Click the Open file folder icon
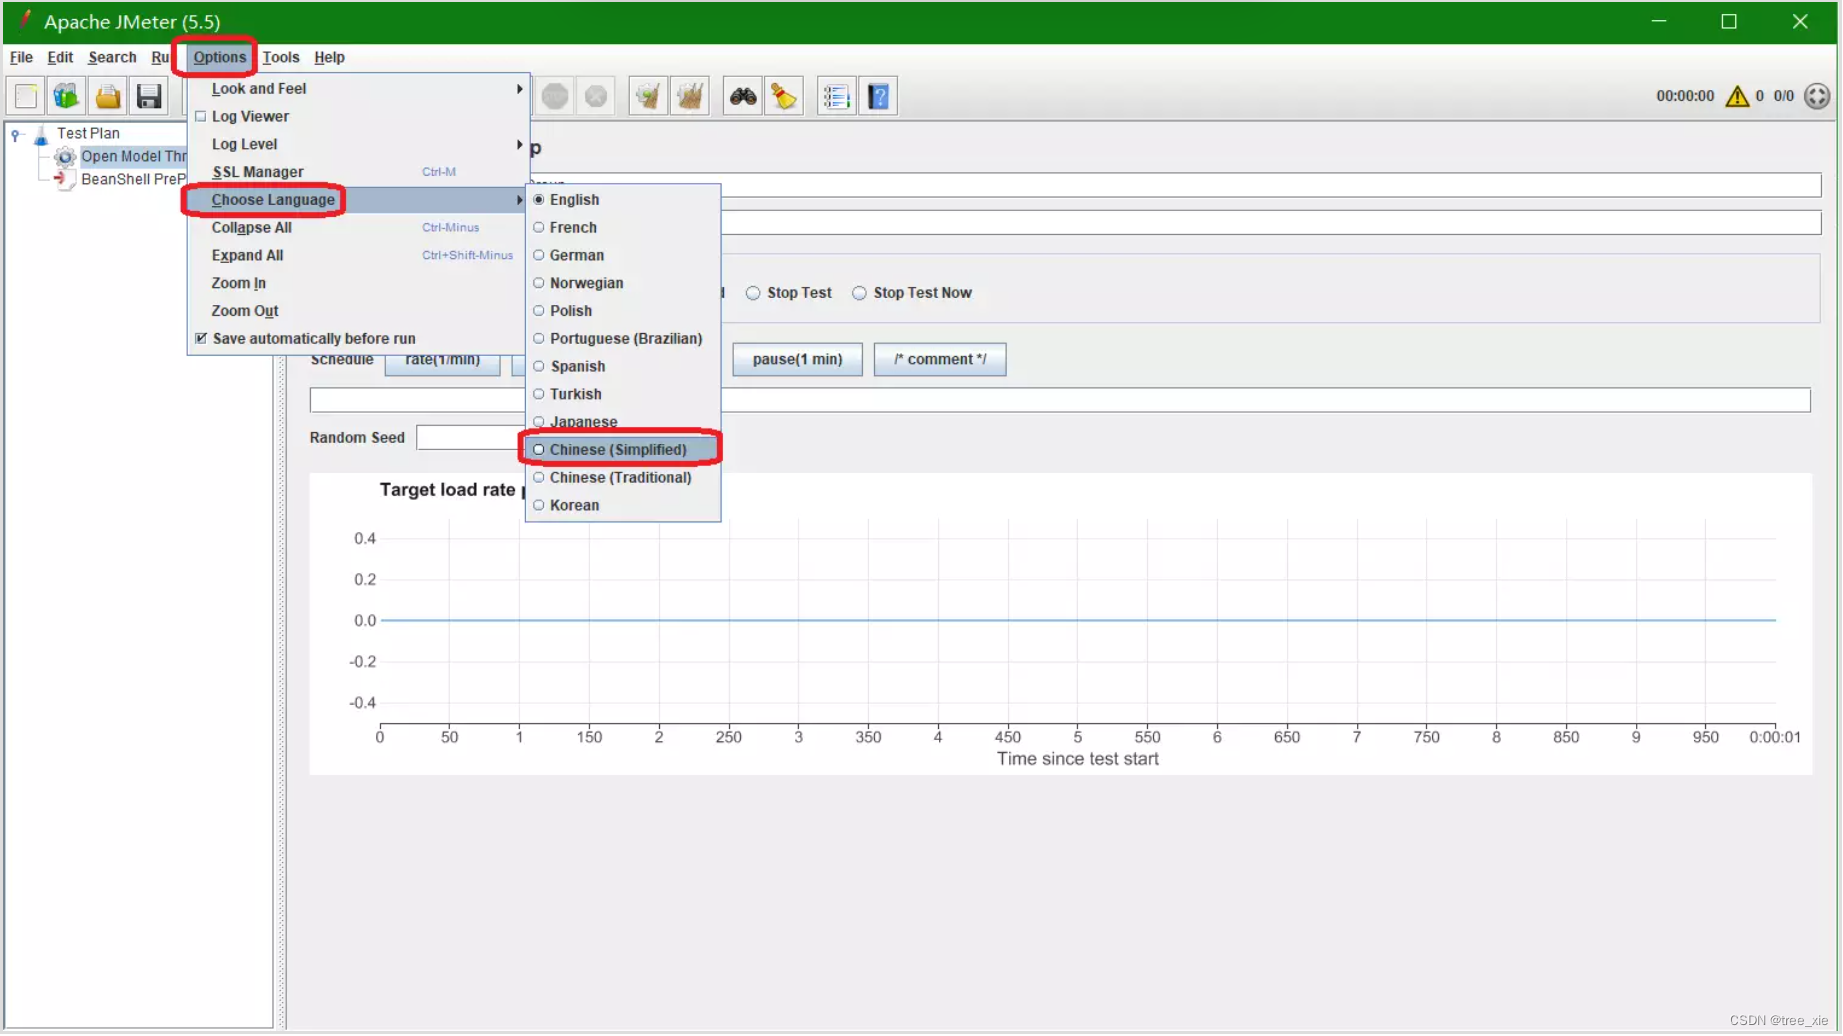The height and width of the screenshot is (1036, 1843). [x=108, y=96]
